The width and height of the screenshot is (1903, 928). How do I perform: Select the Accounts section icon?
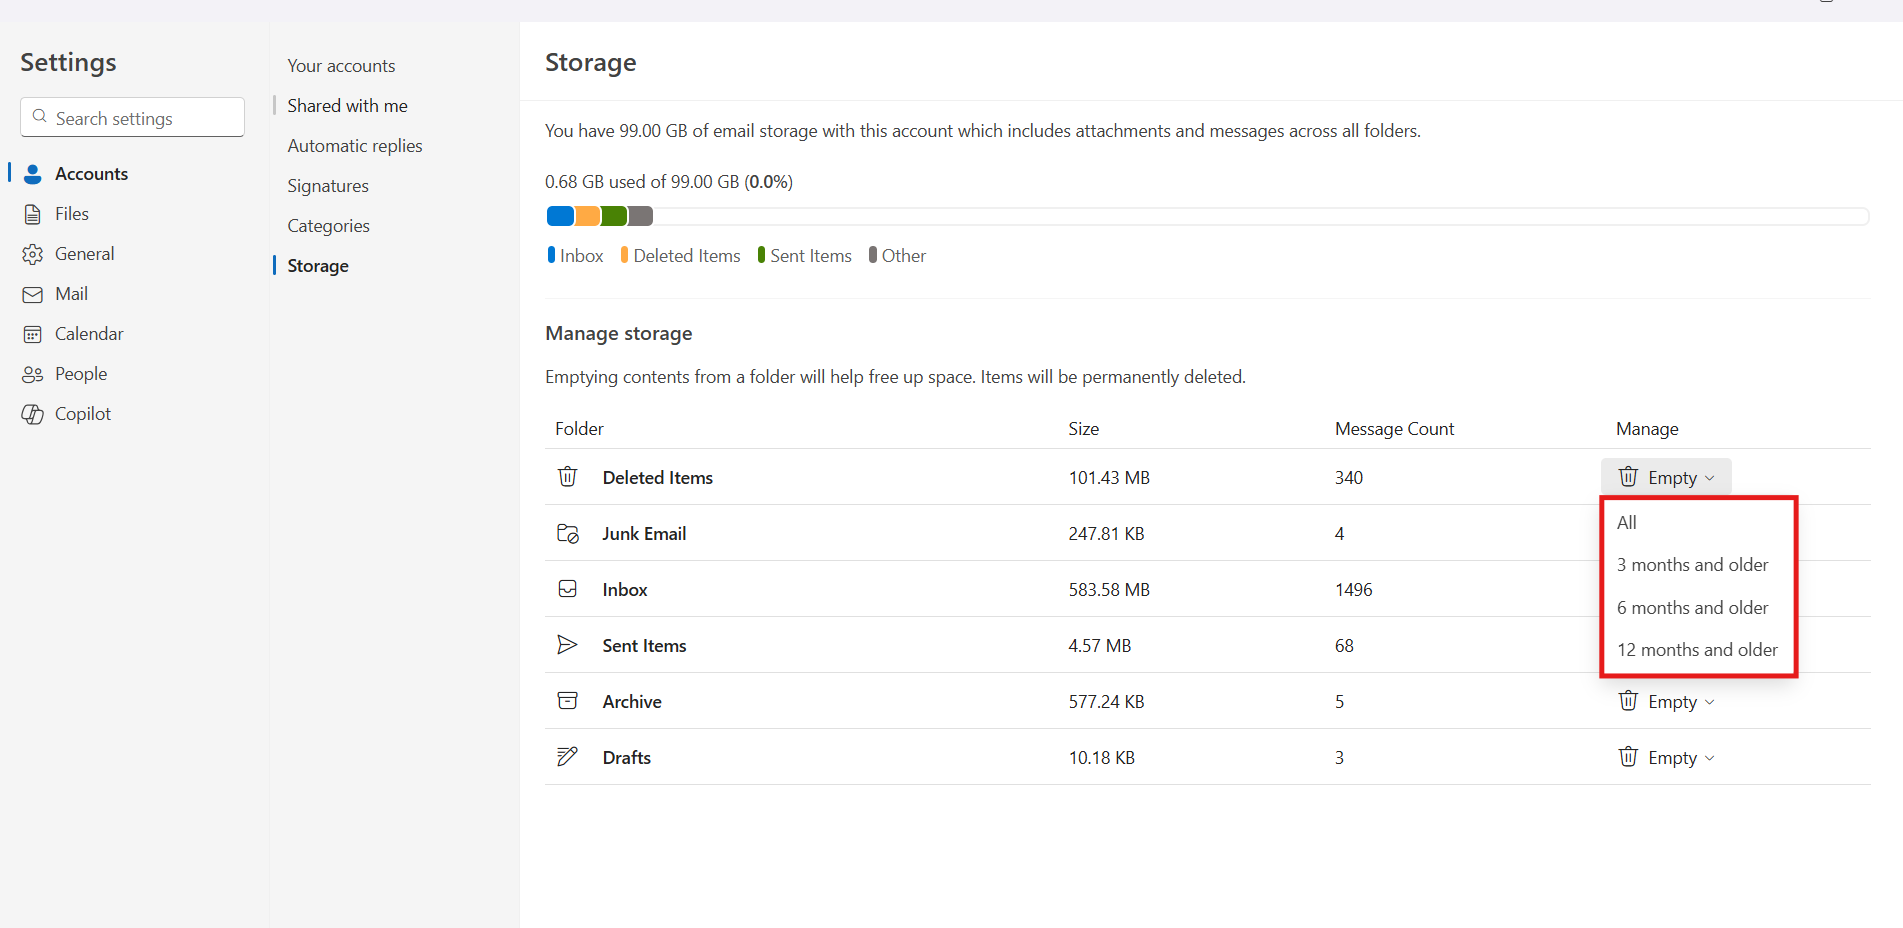33,173
